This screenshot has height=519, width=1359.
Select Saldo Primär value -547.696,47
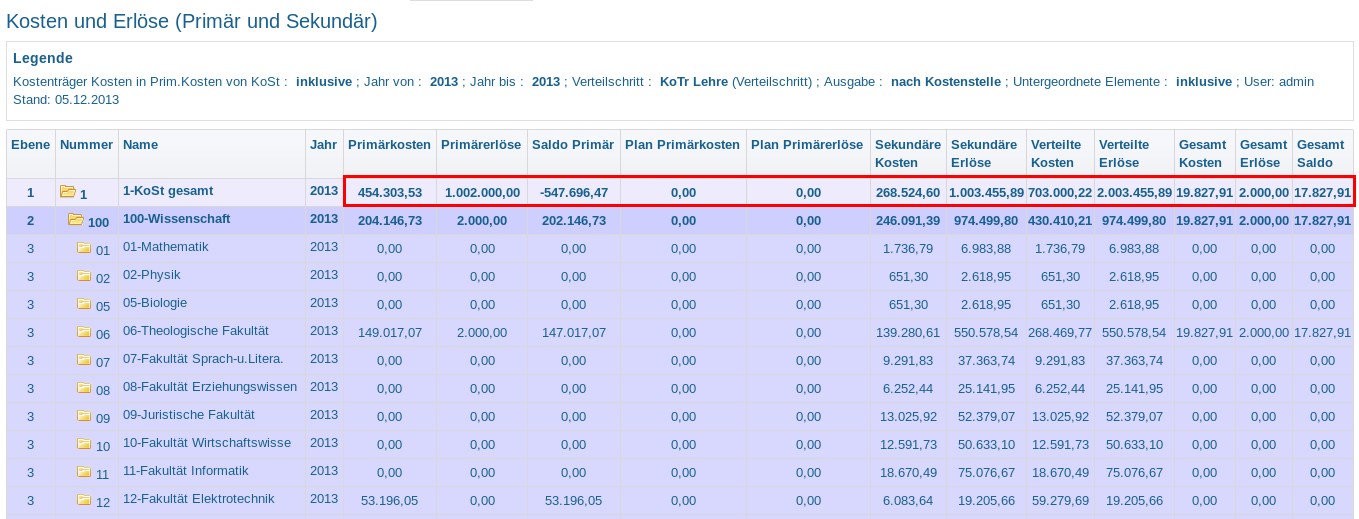coord(573,192)
